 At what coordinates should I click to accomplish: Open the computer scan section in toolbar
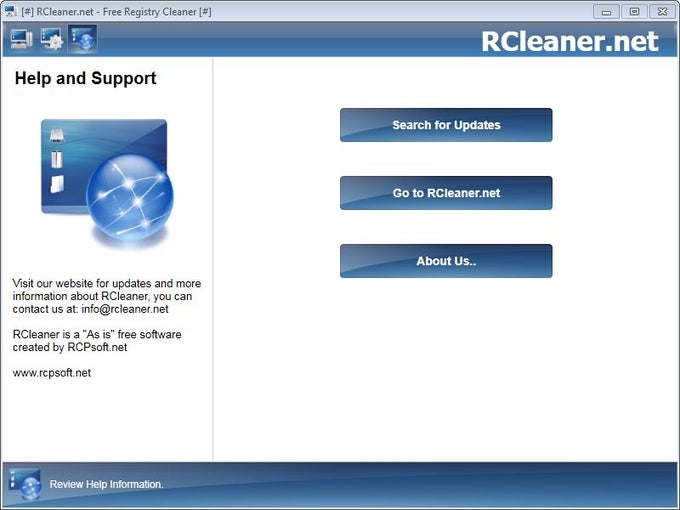tap(21, 40)
